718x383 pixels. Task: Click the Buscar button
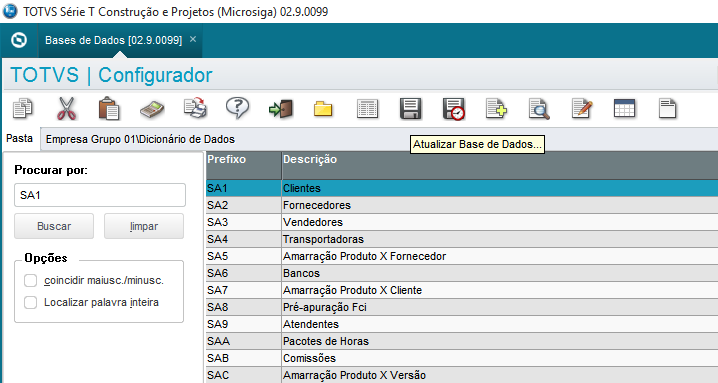point(54,226)
